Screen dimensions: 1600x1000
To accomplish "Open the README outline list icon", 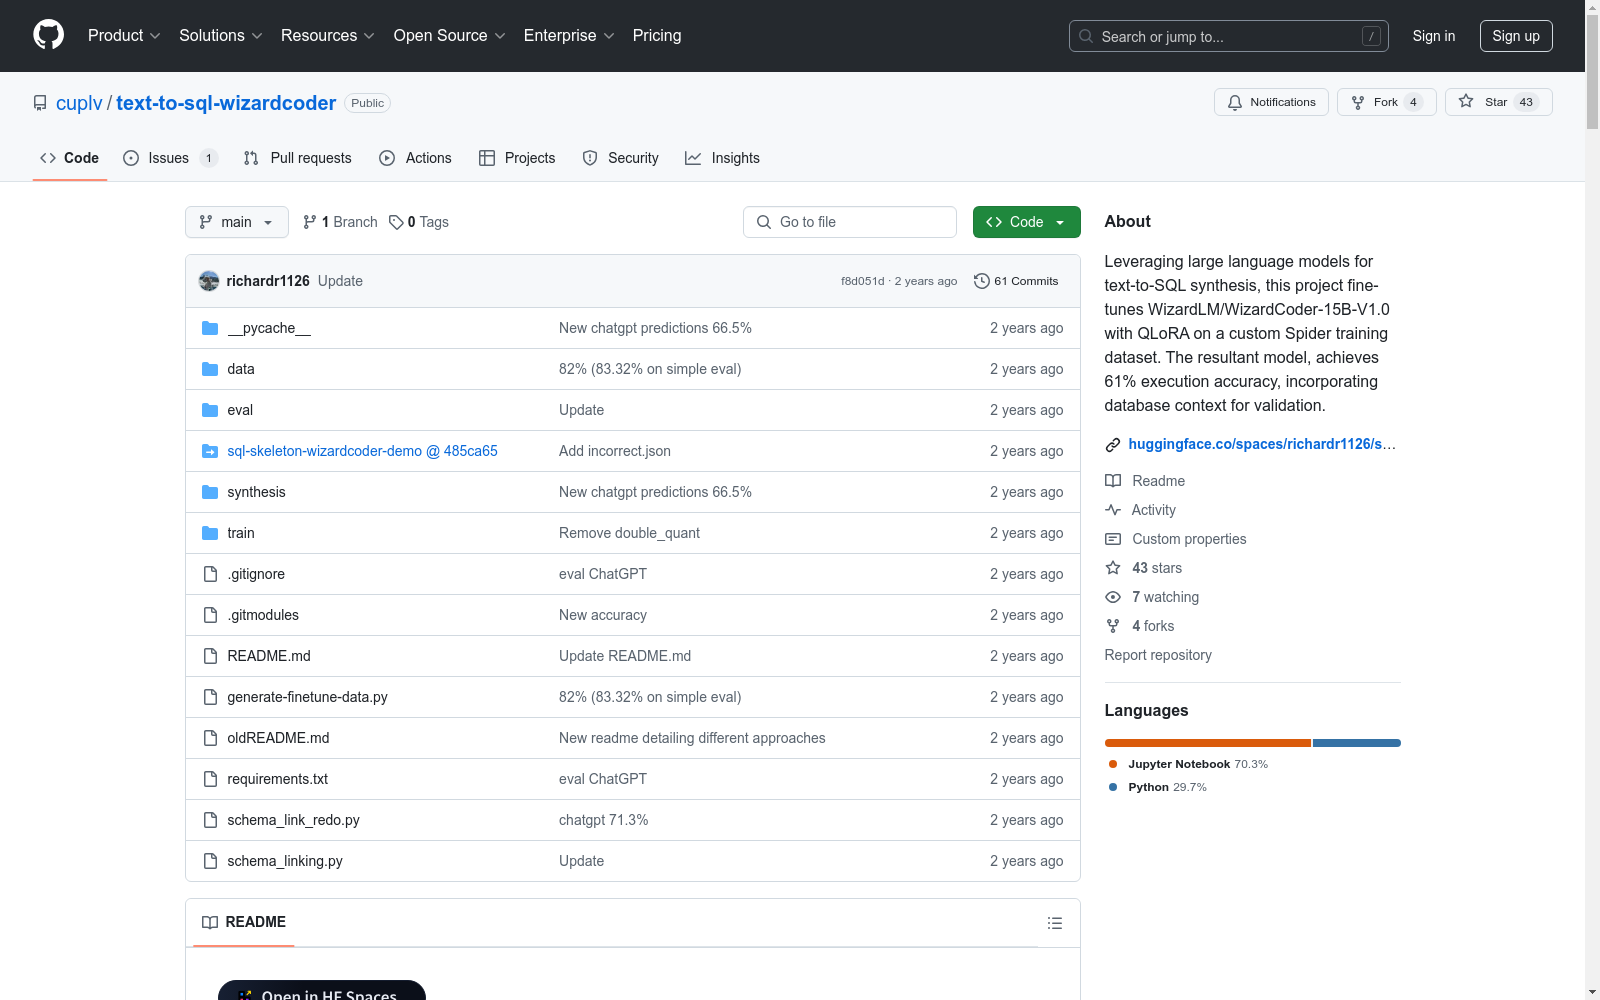I will (1055, 923).
